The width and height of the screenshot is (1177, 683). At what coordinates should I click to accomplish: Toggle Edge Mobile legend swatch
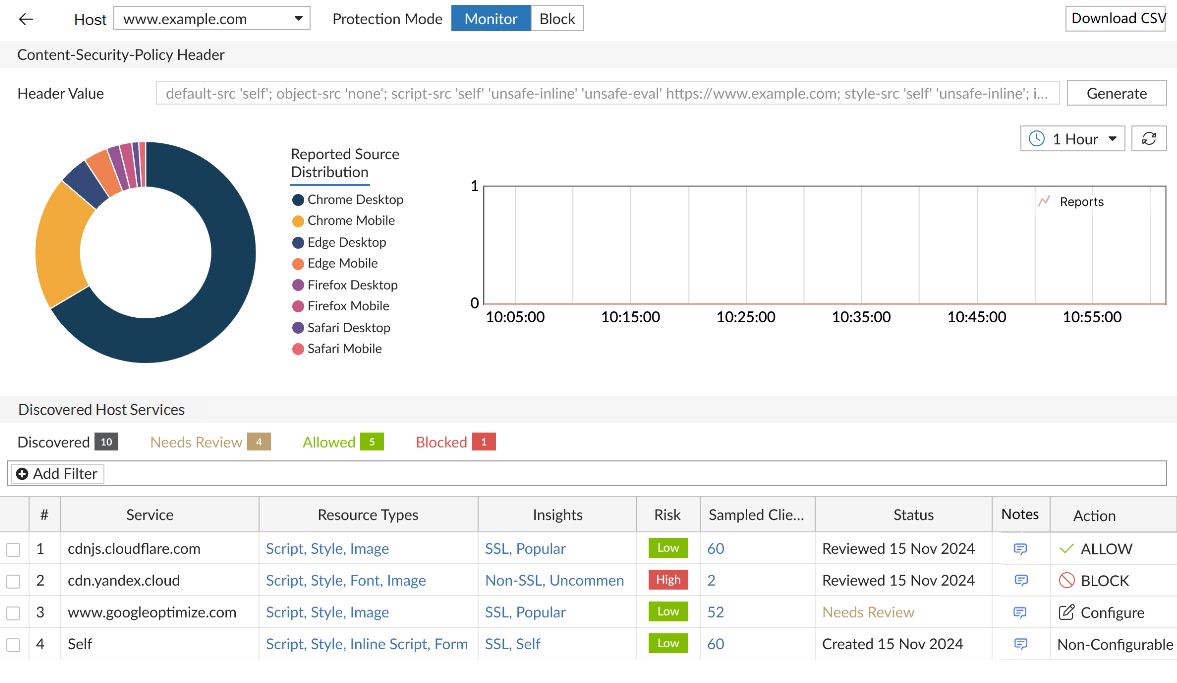pyautogui.click(x=298, y=263)
